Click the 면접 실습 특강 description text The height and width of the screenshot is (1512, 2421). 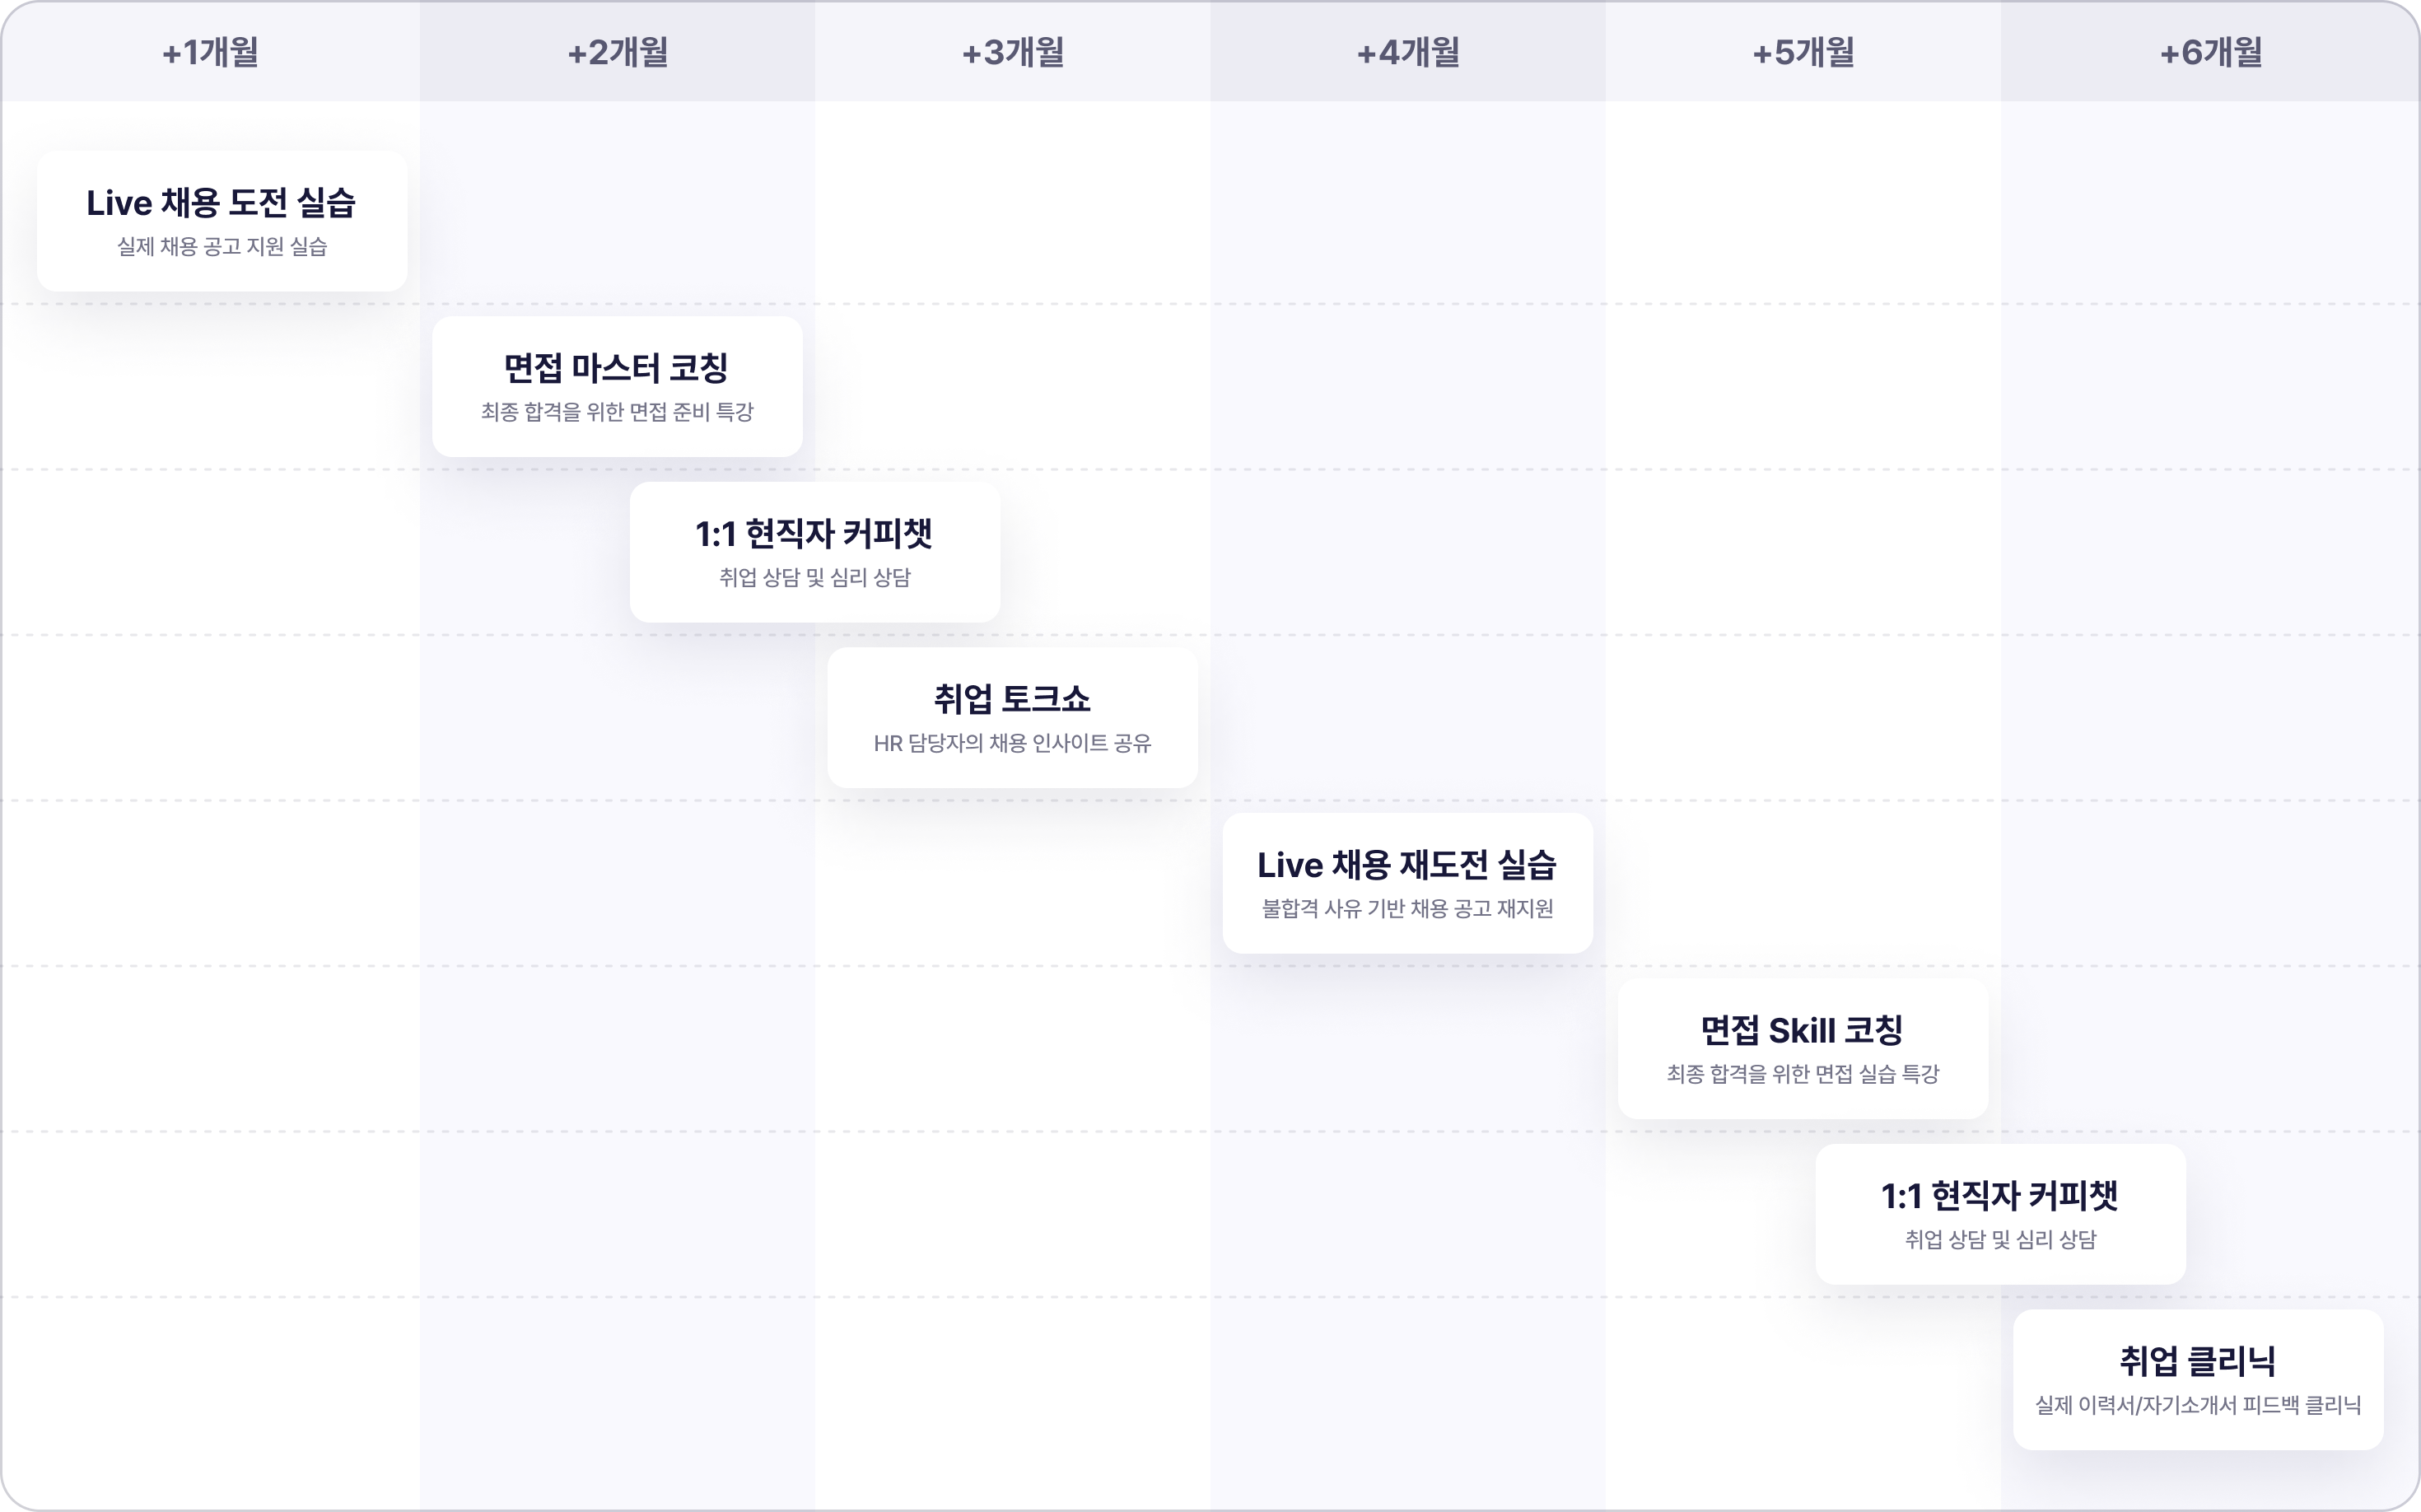pos(1802,1074)
